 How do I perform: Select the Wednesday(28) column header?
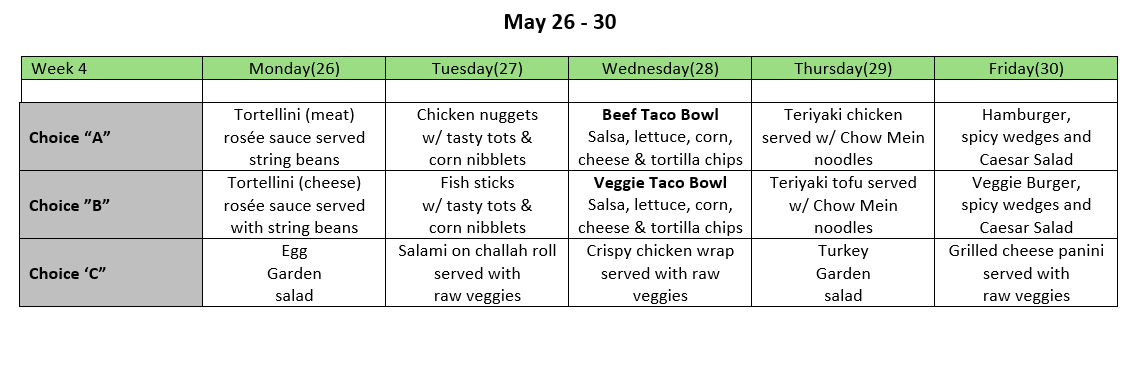[660, 69]
